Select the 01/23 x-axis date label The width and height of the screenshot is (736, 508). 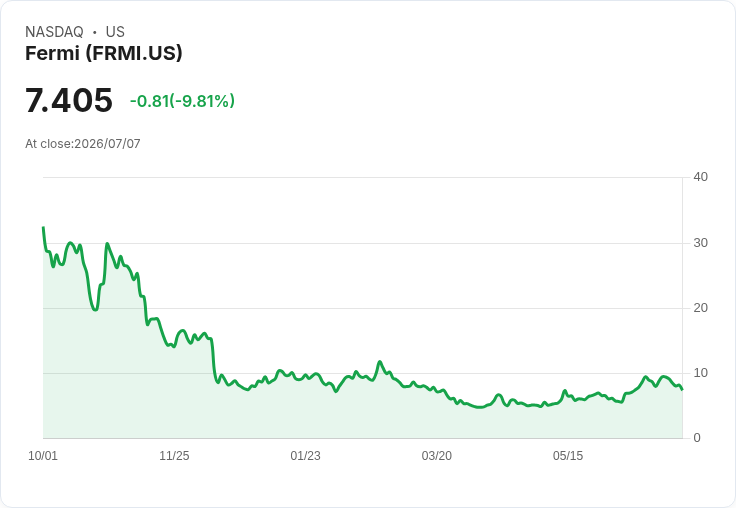point(306,455)
